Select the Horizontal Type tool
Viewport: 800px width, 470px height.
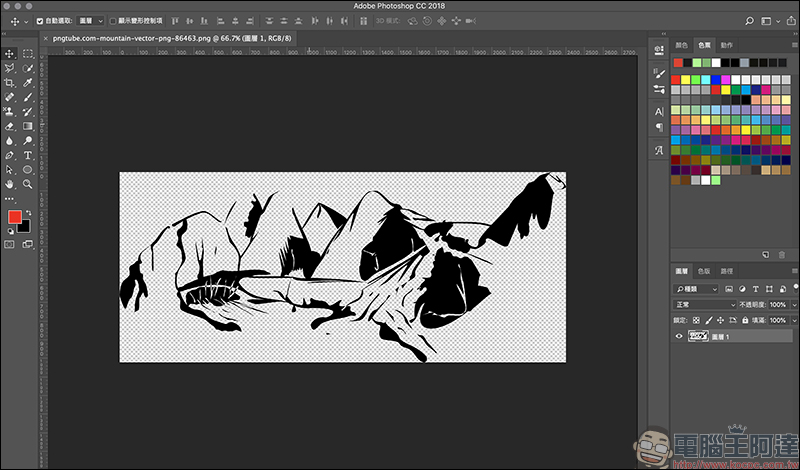[x=28, y=156]
